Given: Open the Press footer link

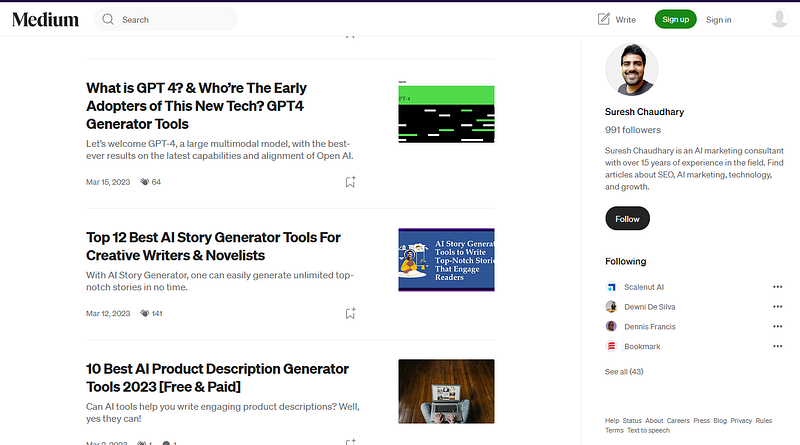Looking at the screenshot, I should point(702,421).
